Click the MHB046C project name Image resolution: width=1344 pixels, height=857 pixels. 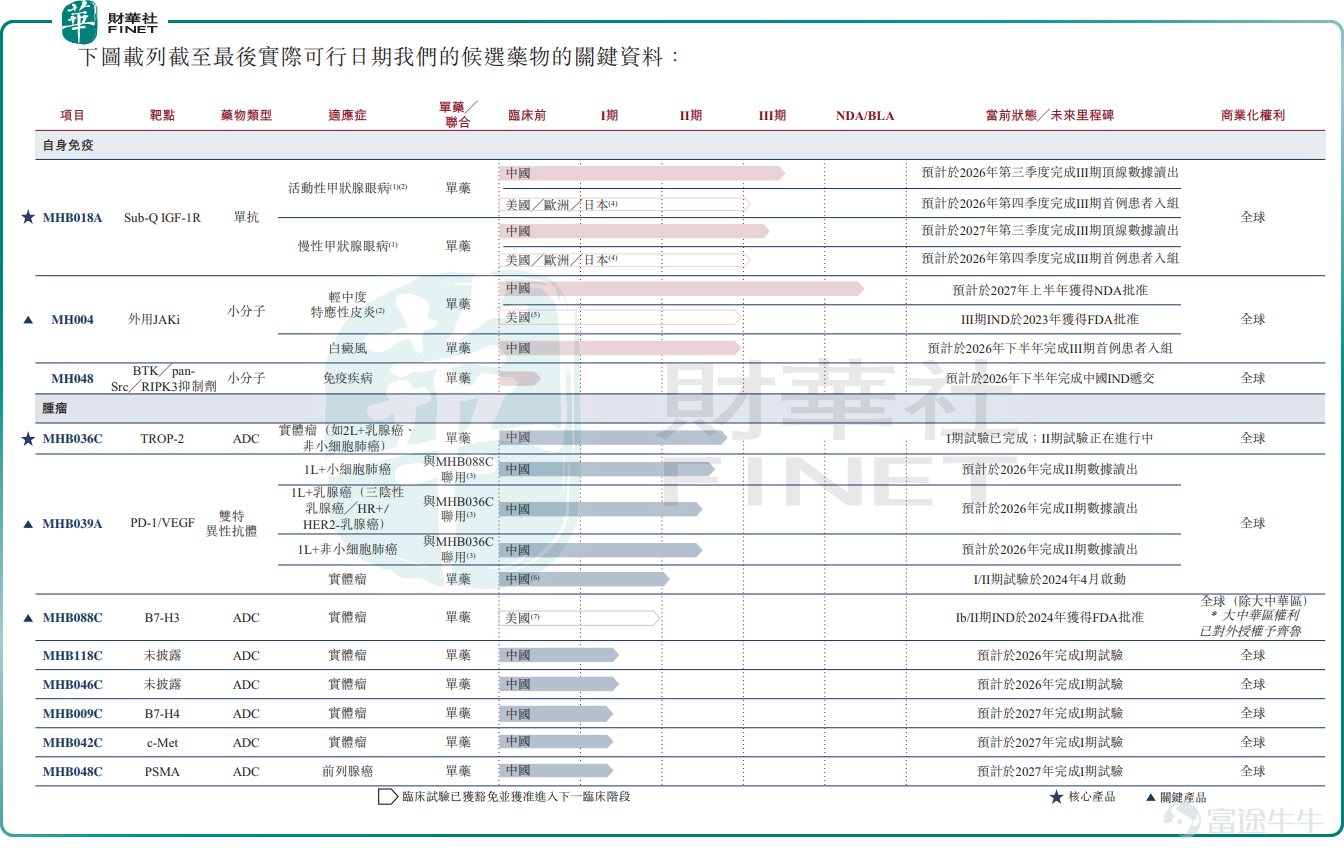click(73, 685)
